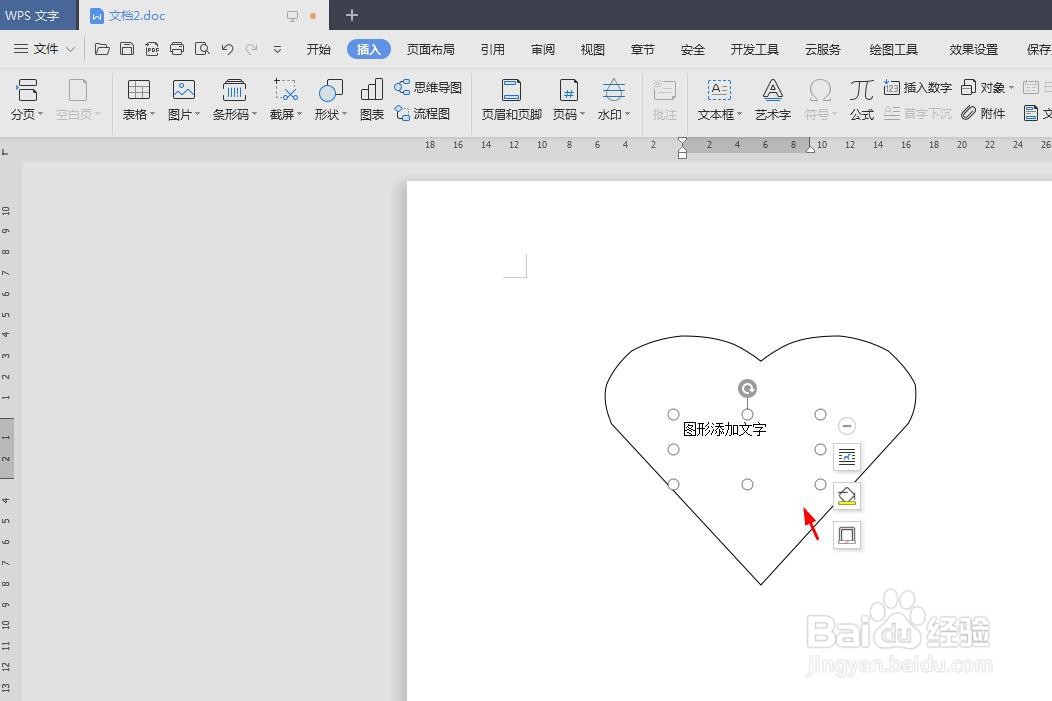The height and width of the screenshot is (701, 1052).
Task: Click the rotate handle above text box
Action: click(x=747, y=388)
